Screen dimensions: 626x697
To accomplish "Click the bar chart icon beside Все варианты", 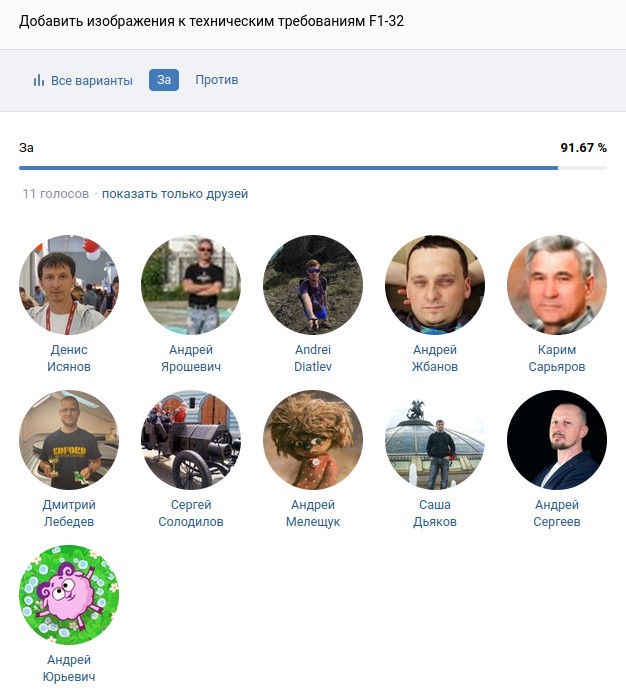I will click(39, 80).
